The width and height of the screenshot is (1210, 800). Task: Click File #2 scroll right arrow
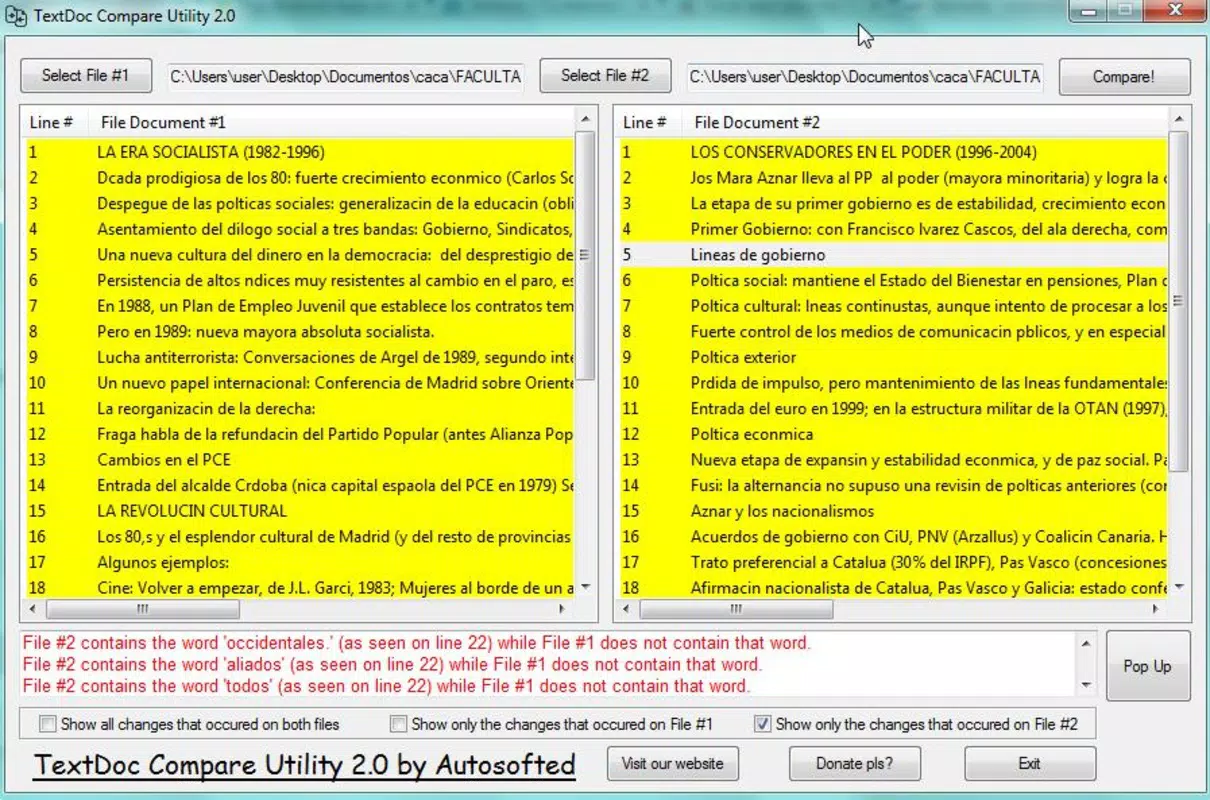click(x=1157, y=608)
